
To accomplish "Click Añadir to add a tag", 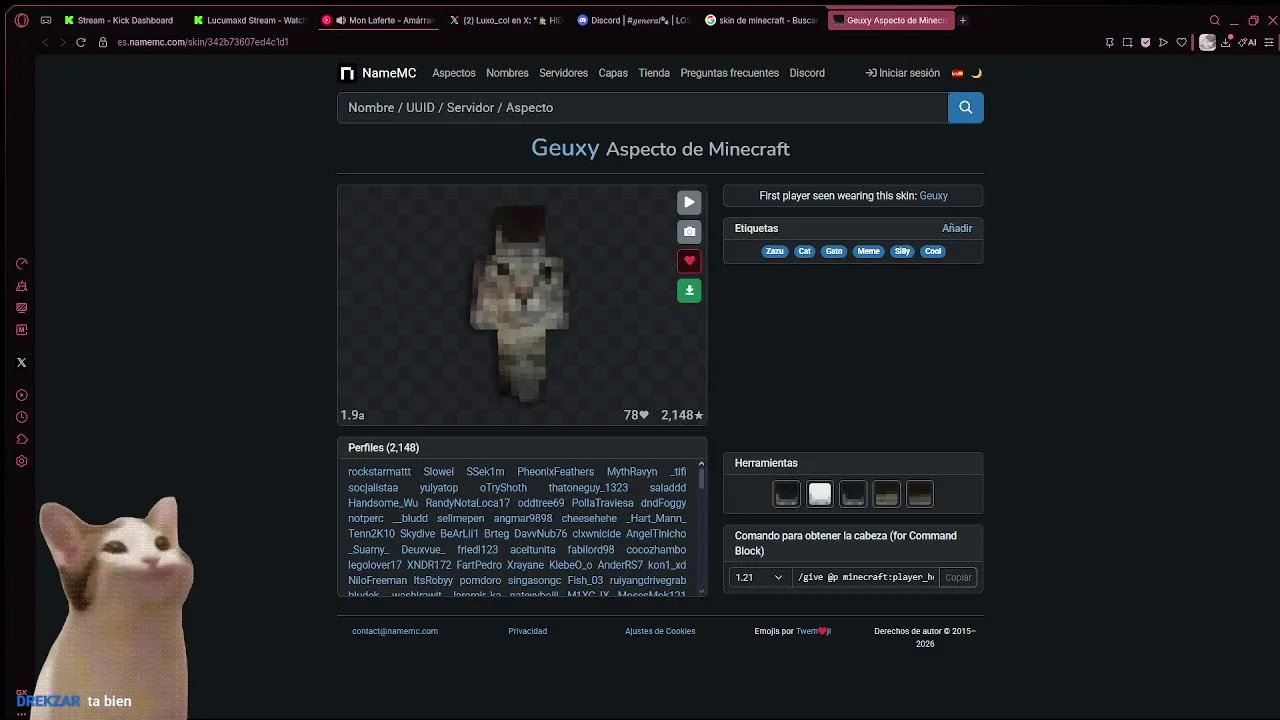I will pyautogui.click(x=957, y=228).
